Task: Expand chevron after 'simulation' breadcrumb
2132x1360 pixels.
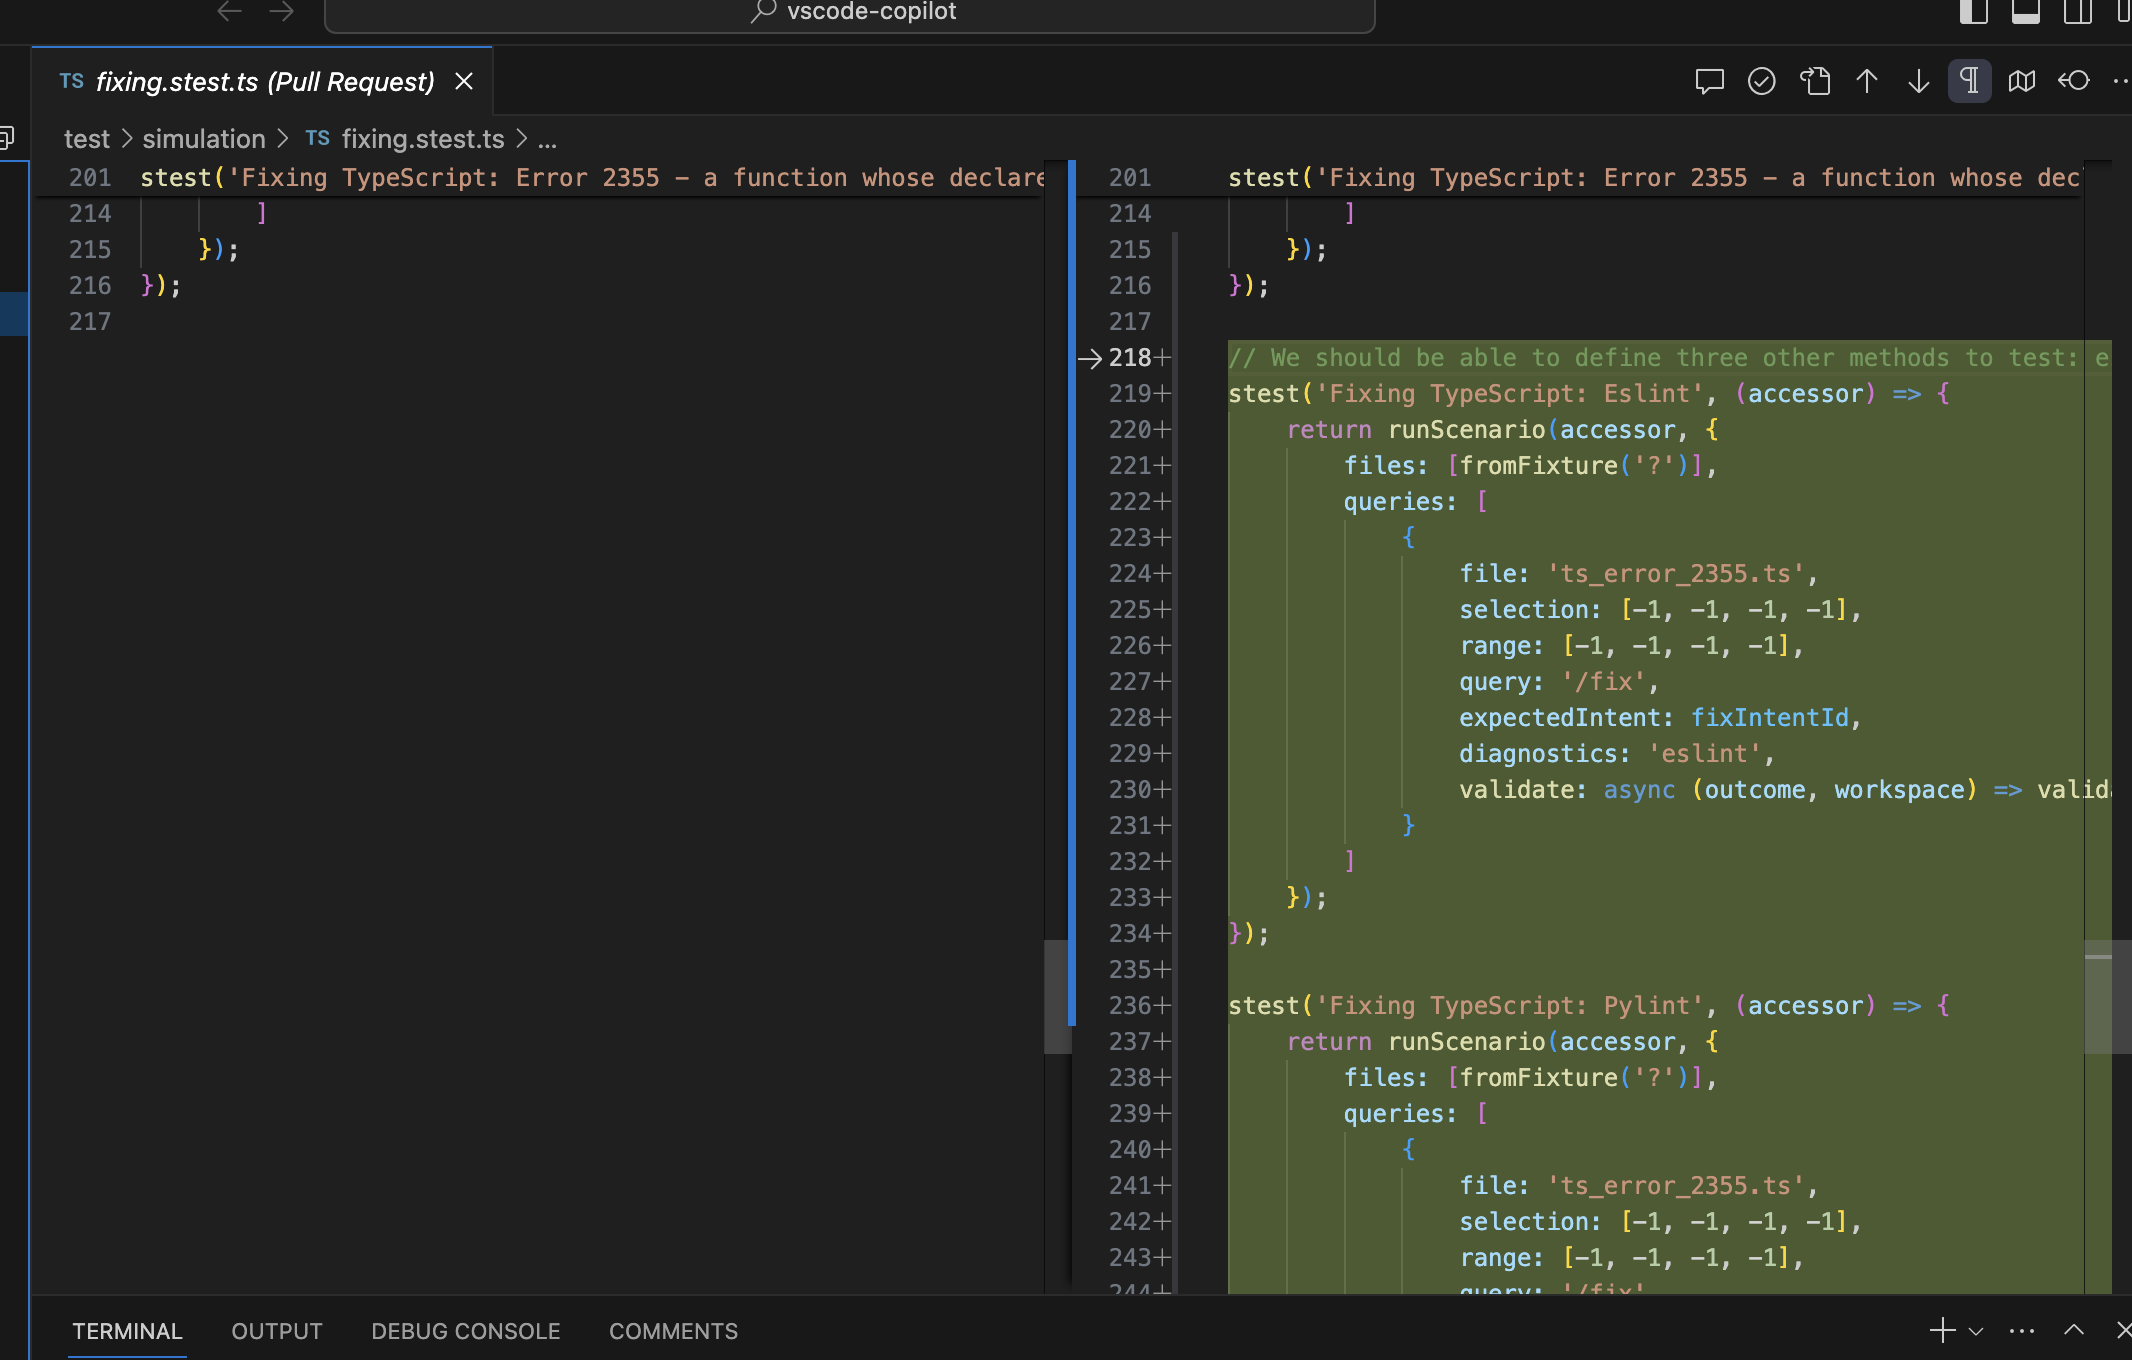Action: click(282, 139)
